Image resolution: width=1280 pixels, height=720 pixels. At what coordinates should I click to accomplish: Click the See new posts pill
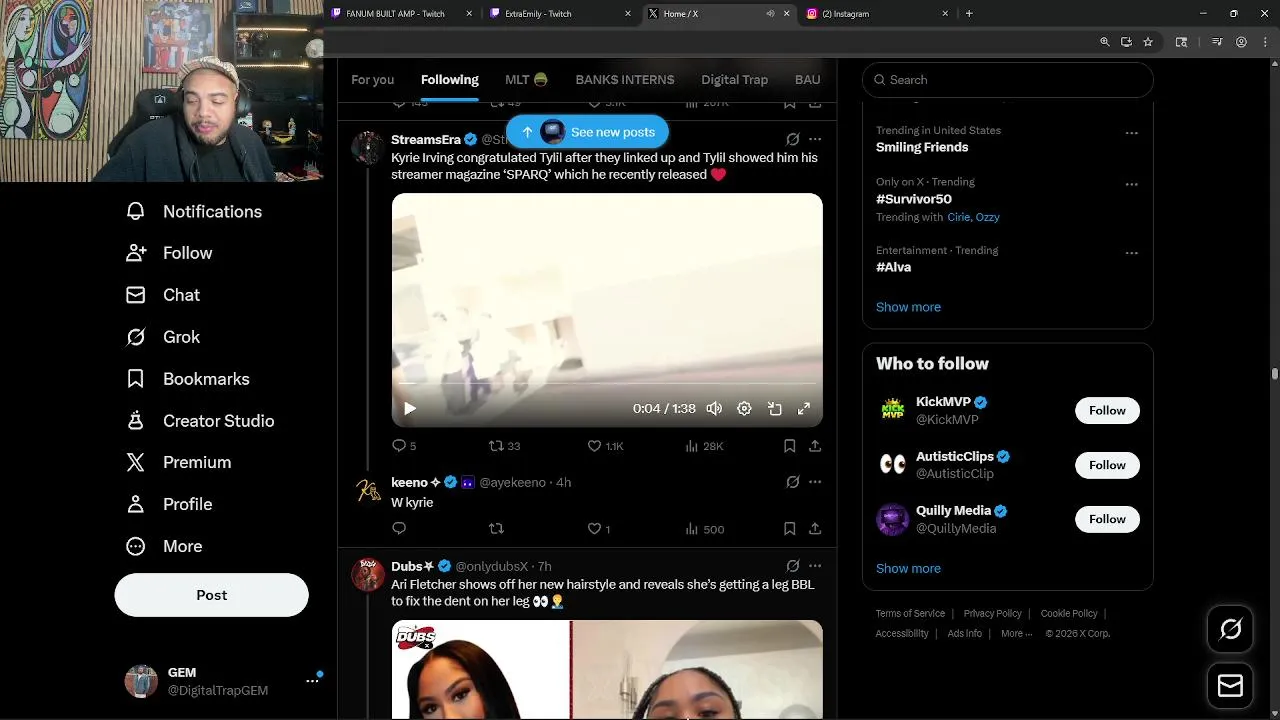[x=587, y=132]
